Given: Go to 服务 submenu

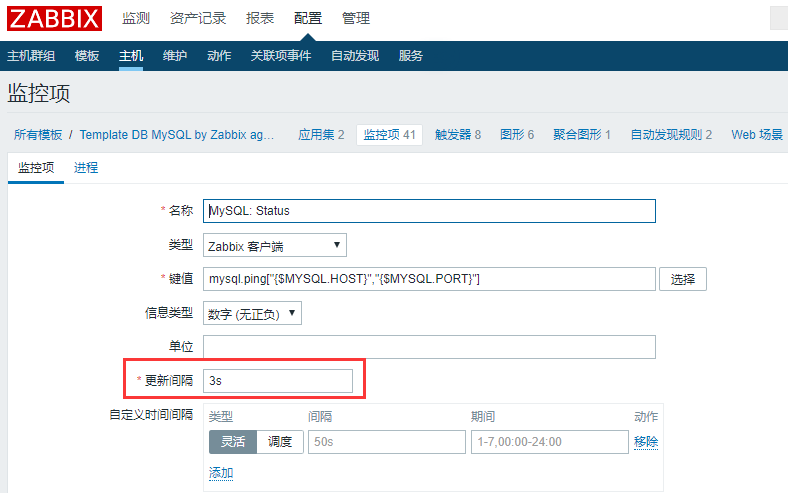Looking at the screenshot, I should pos(411,56).
